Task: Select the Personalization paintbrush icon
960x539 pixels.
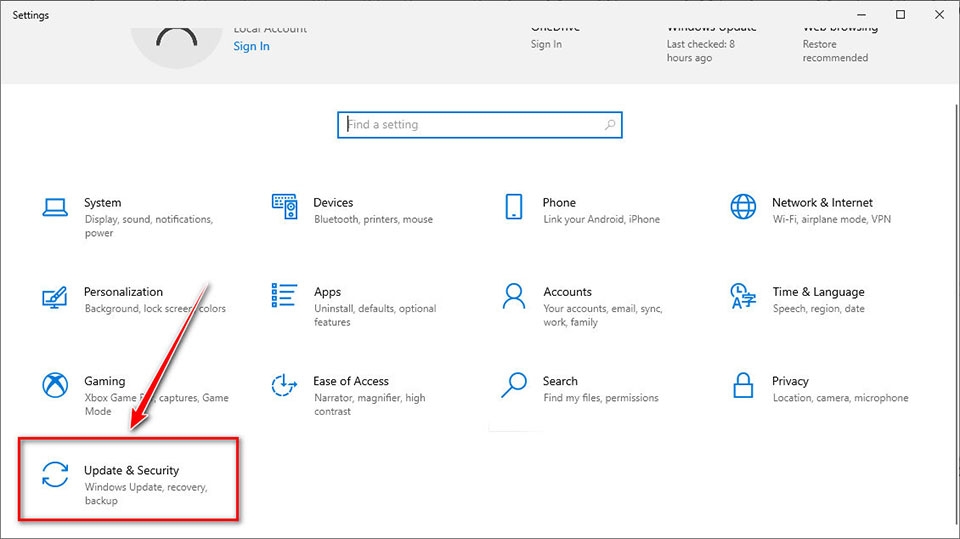Action: [54, 297]
